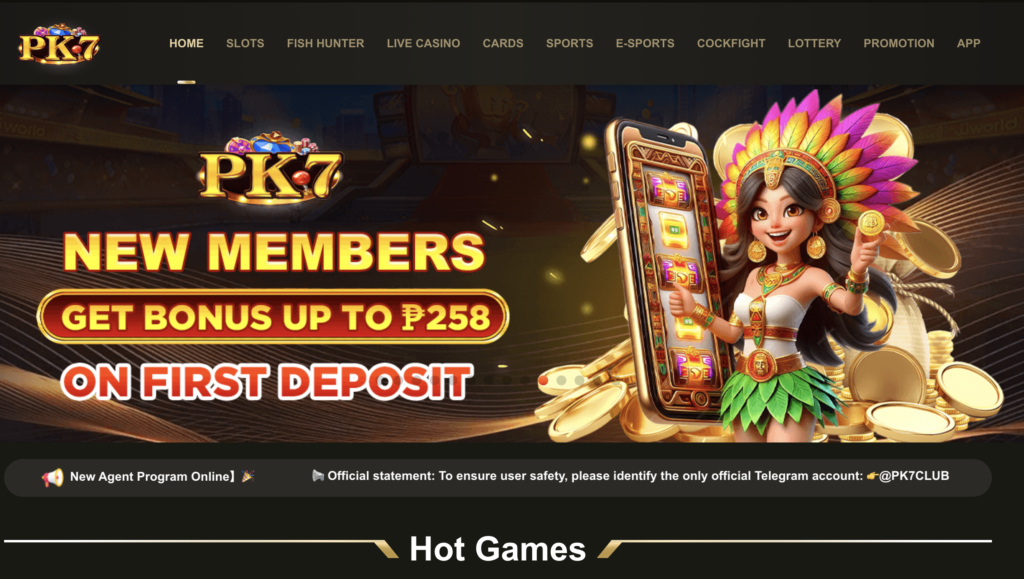Select the LOTTERY menu item
This screenshot has width=1024, height=579.
(814, 43)
